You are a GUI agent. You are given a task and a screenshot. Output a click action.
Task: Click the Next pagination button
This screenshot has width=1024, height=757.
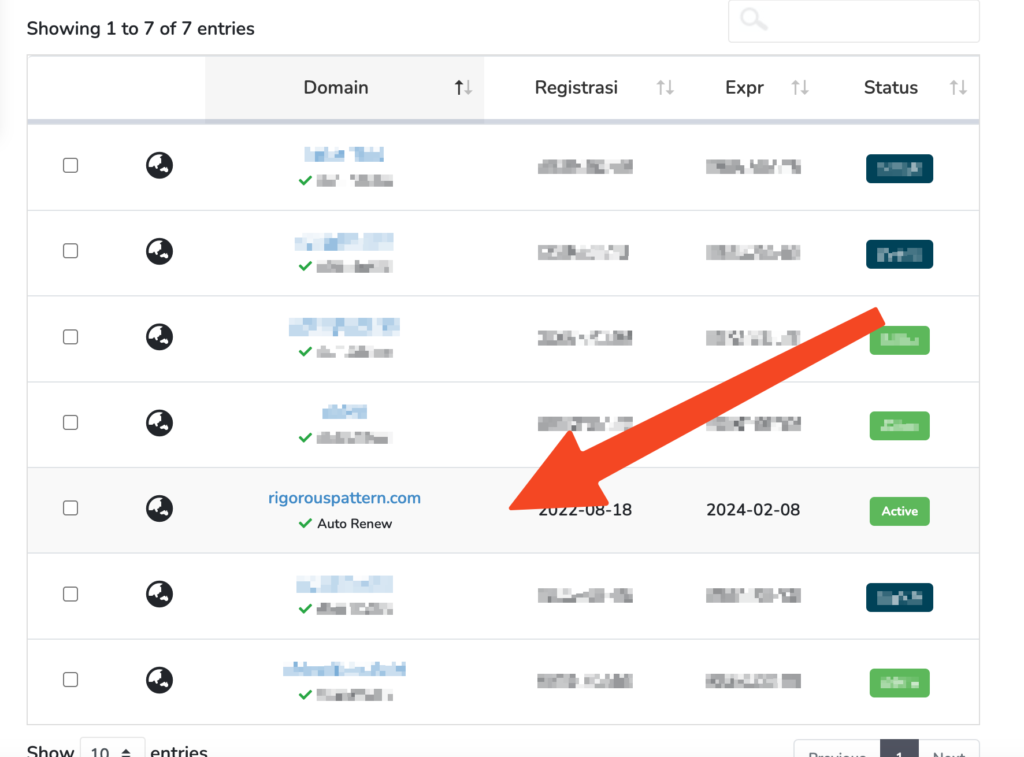point(949,753)
